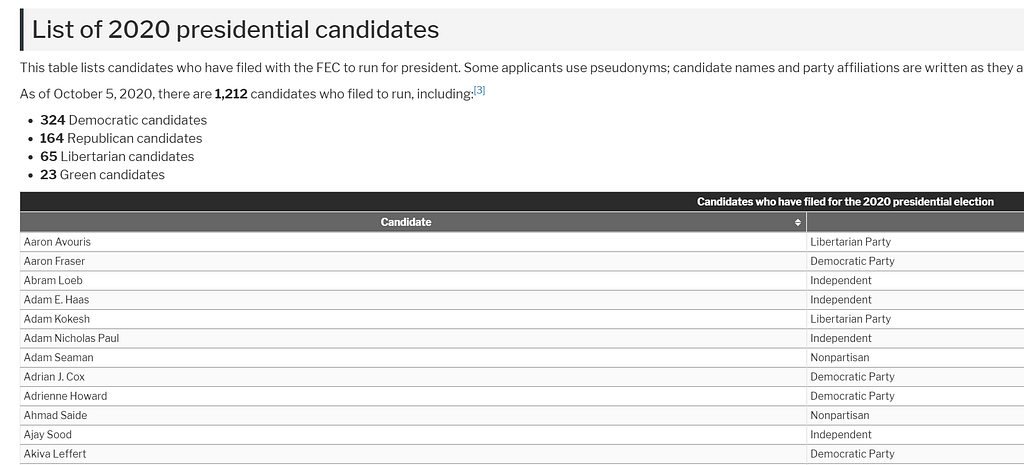Viewport: 1024px width, 465px height.
Task: Select the Aaron Avouris candidate cell
Action: [x=413, y=242]
